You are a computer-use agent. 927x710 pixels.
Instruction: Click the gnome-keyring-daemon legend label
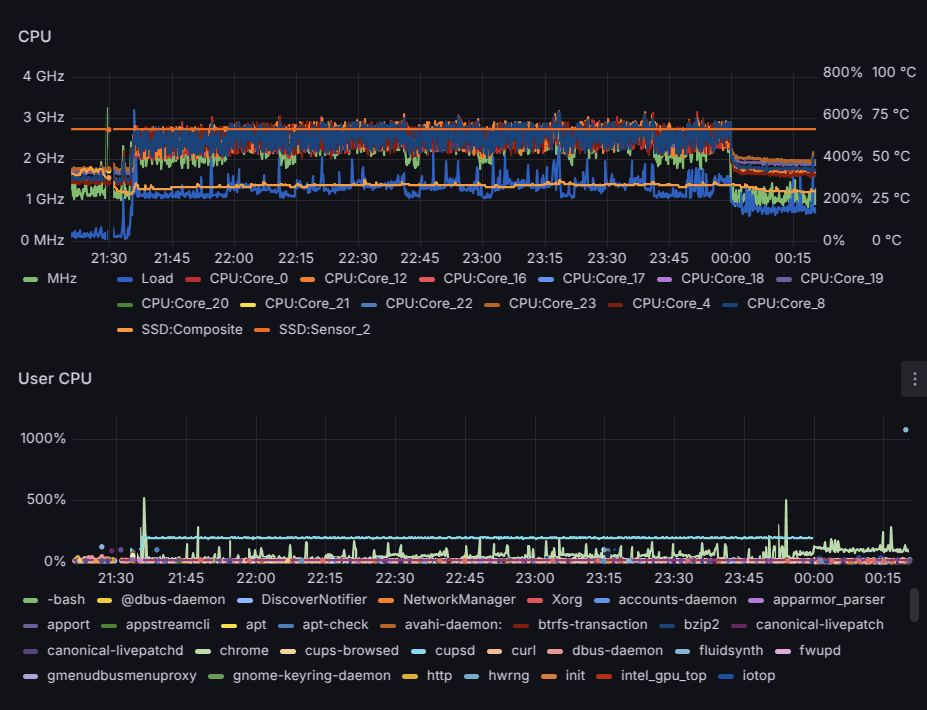click(x=311, y=676)
